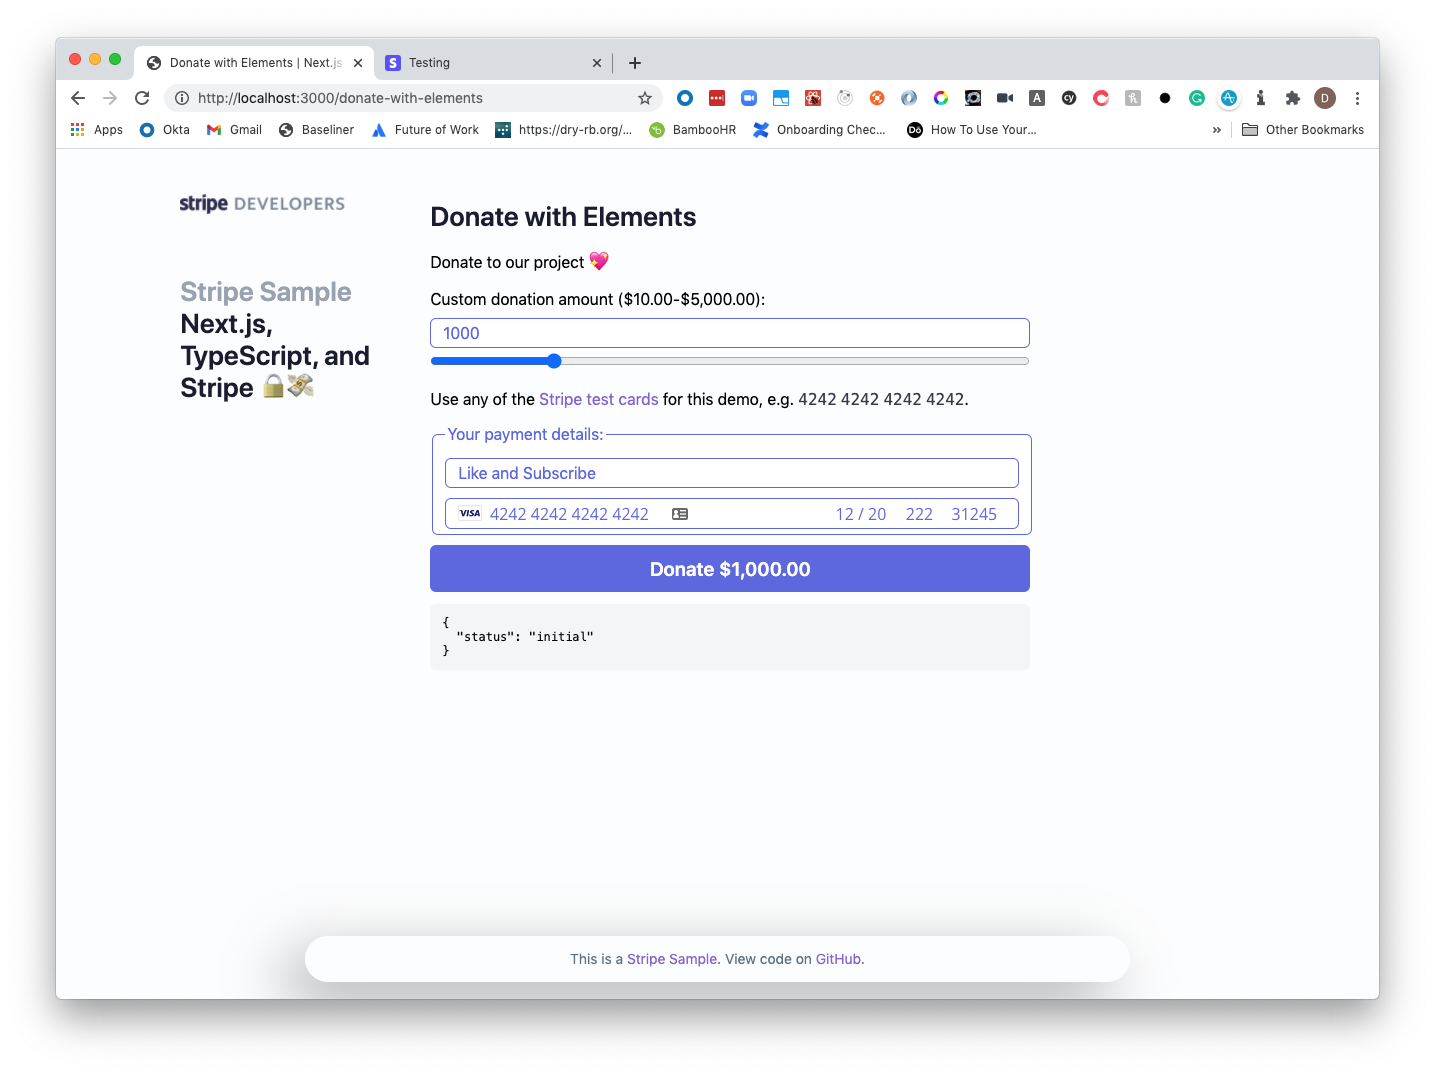Open the user profile avatar 'D'

tap(1325, 98)
